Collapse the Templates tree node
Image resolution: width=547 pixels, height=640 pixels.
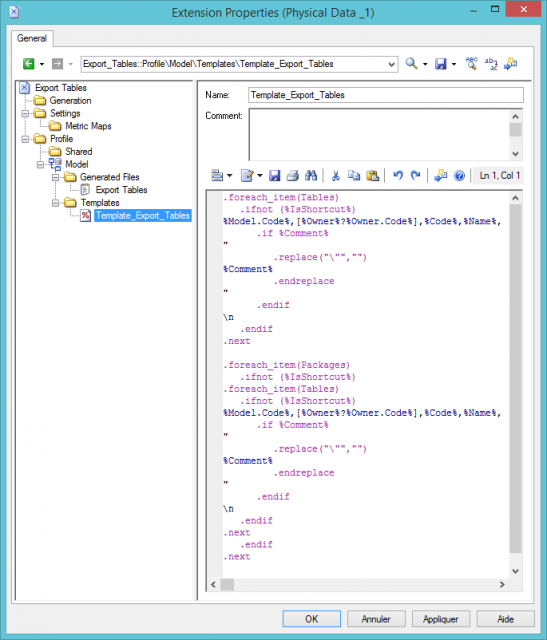coord(55,203)
